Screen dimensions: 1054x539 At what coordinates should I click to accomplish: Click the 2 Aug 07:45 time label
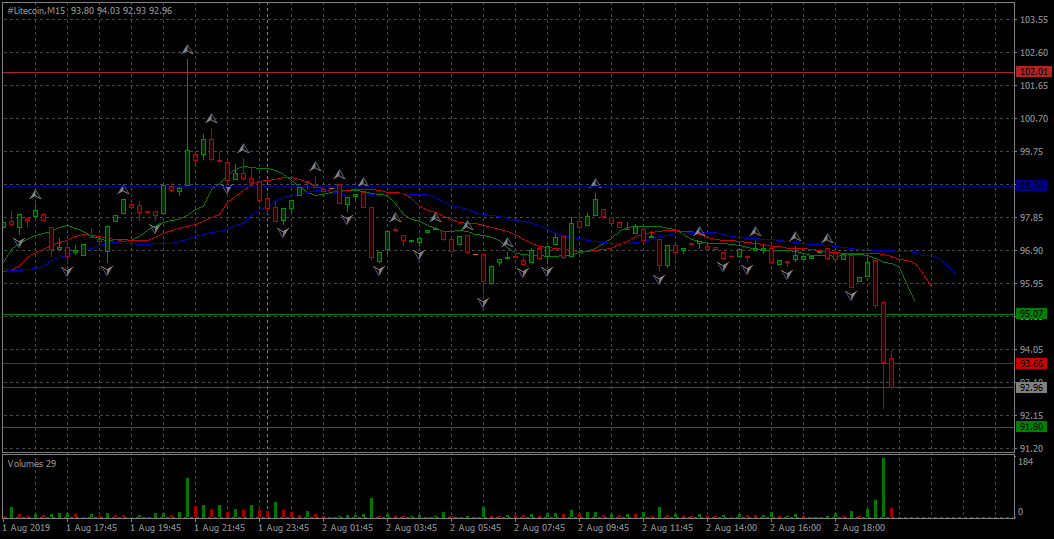538,528
